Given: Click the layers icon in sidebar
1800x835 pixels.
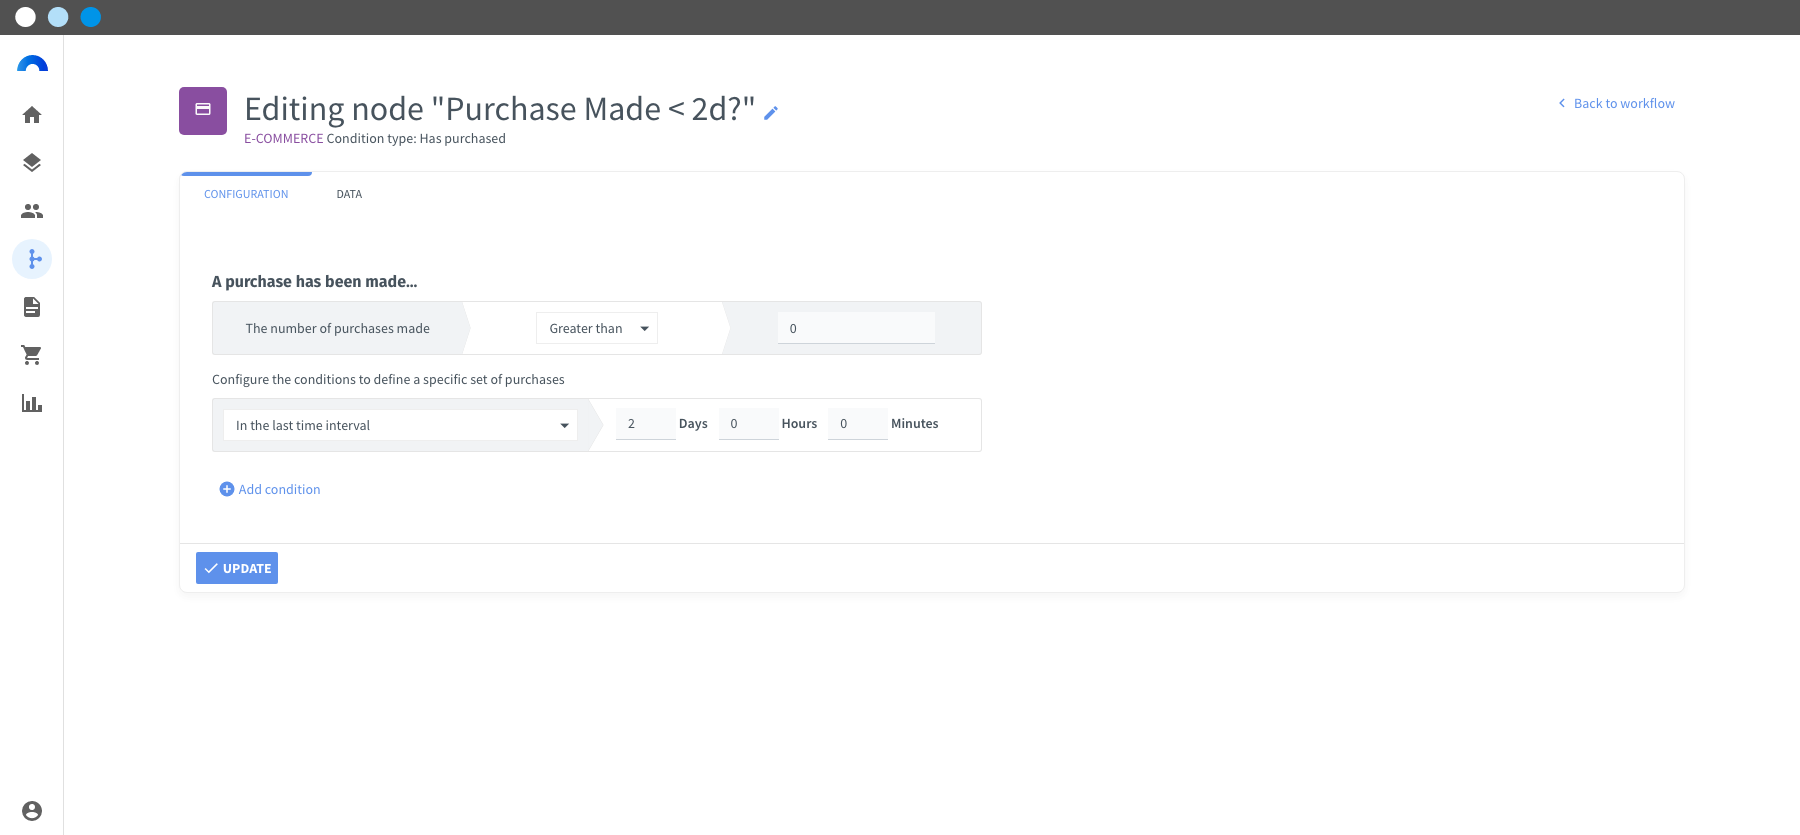Looking at the screenshot, I should point(32,163).
